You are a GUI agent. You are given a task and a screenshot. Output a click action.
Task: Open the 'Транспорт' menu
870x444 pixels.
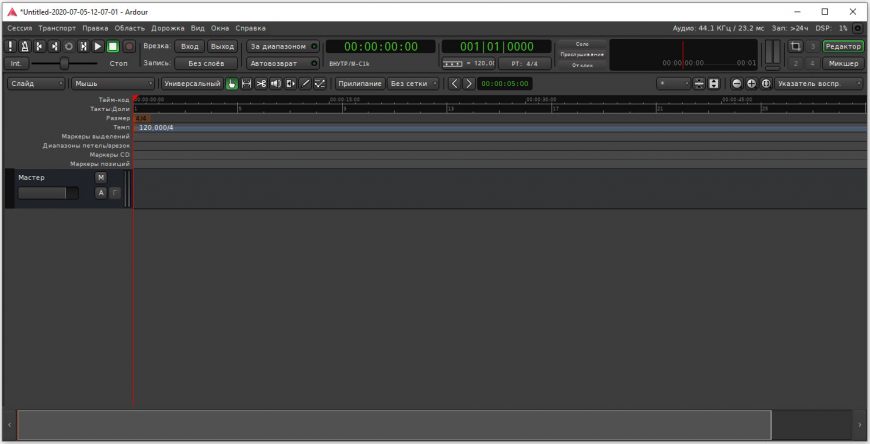[56, 28]
